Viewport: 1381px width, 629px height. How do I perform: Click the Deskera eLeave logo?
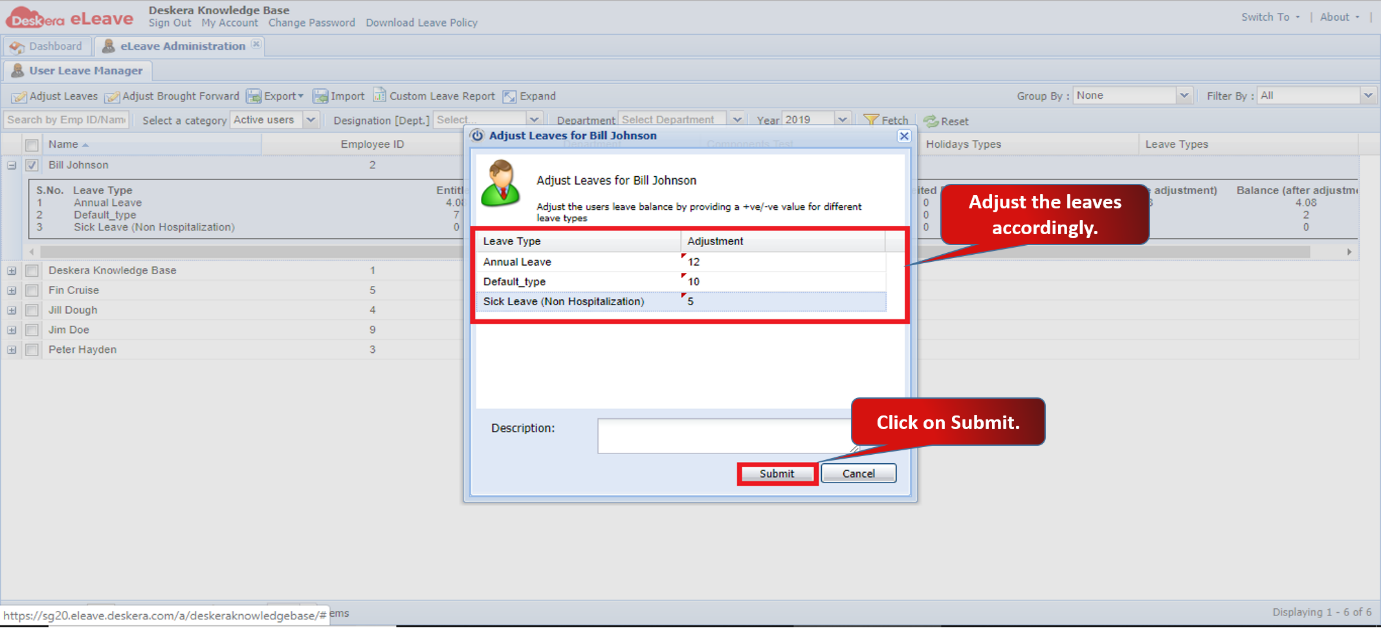pyautogui.click(x=70, y=18)
